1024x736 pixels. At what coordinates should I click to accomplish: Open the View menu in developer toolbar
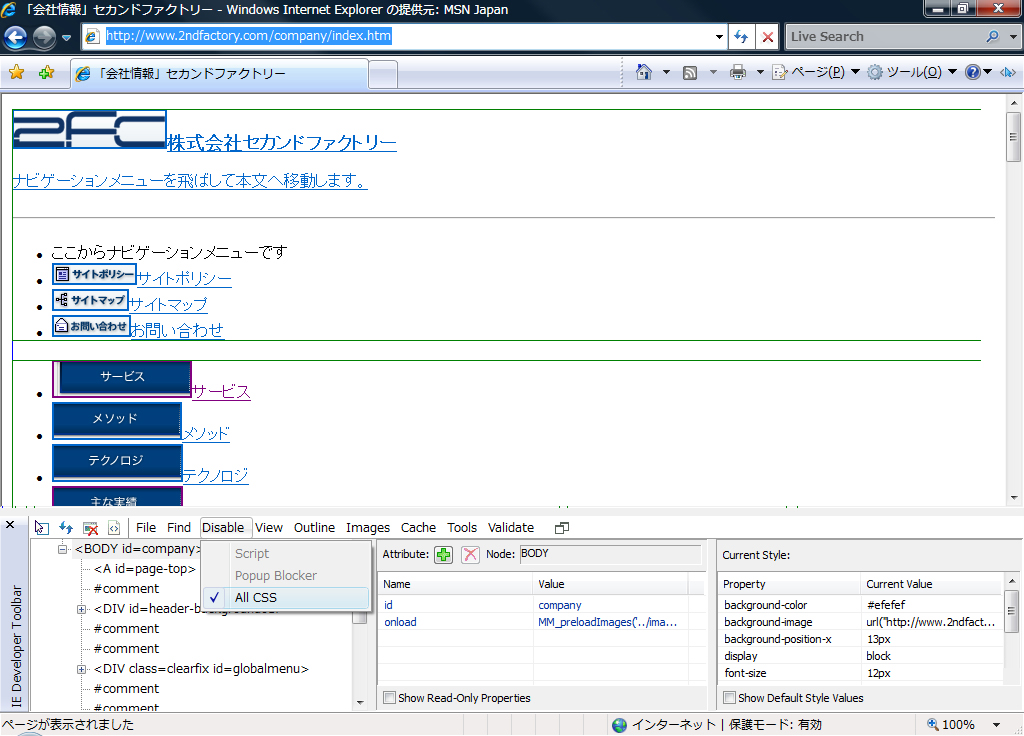click(x=269, y=528)
